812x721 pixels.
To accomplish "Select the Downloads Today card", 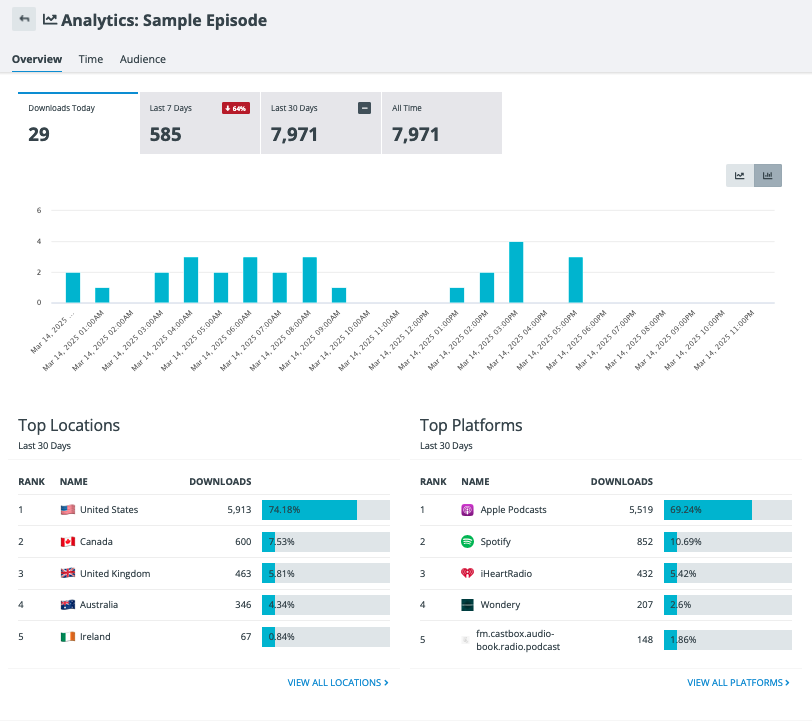I will pyautogui.click(x=78, y=123).
